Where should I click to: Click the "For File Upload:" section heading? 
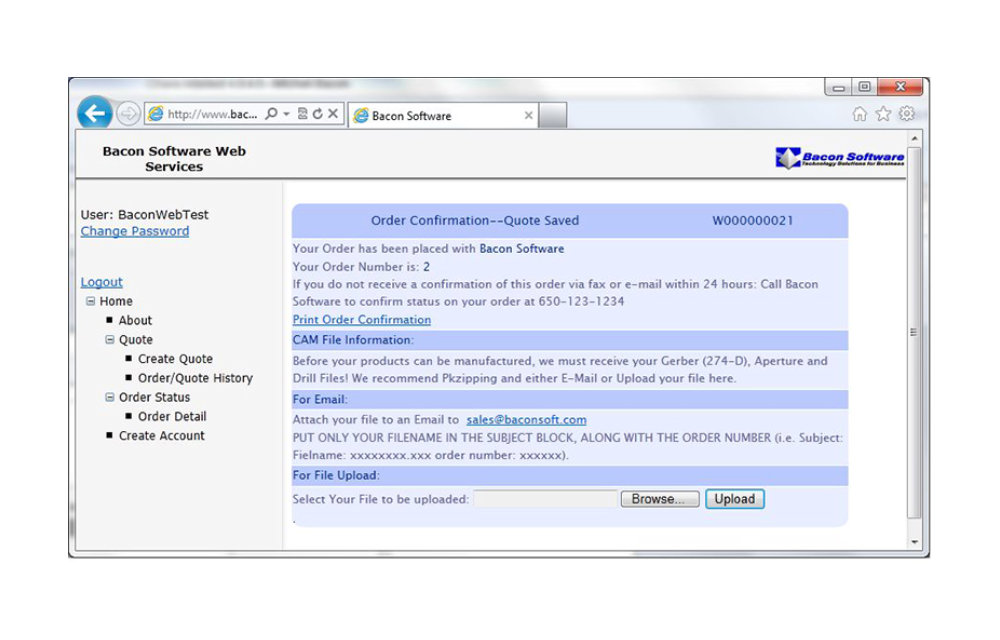tap(336, 476)
